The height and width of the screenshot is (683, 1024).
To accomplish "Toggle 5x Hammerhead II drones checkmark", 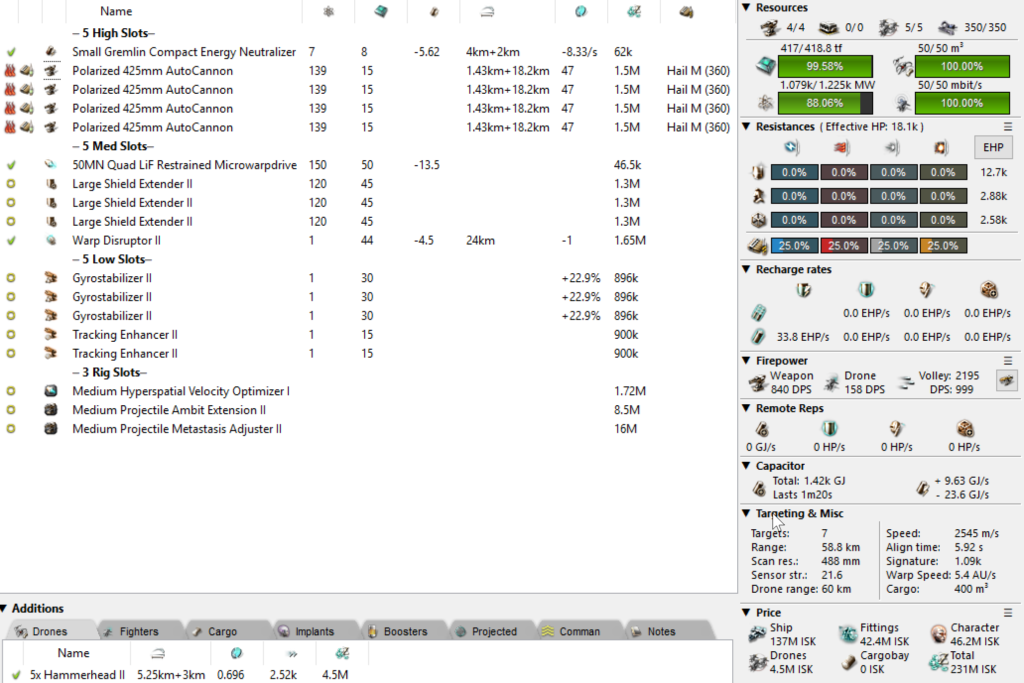I will (16, 674).
